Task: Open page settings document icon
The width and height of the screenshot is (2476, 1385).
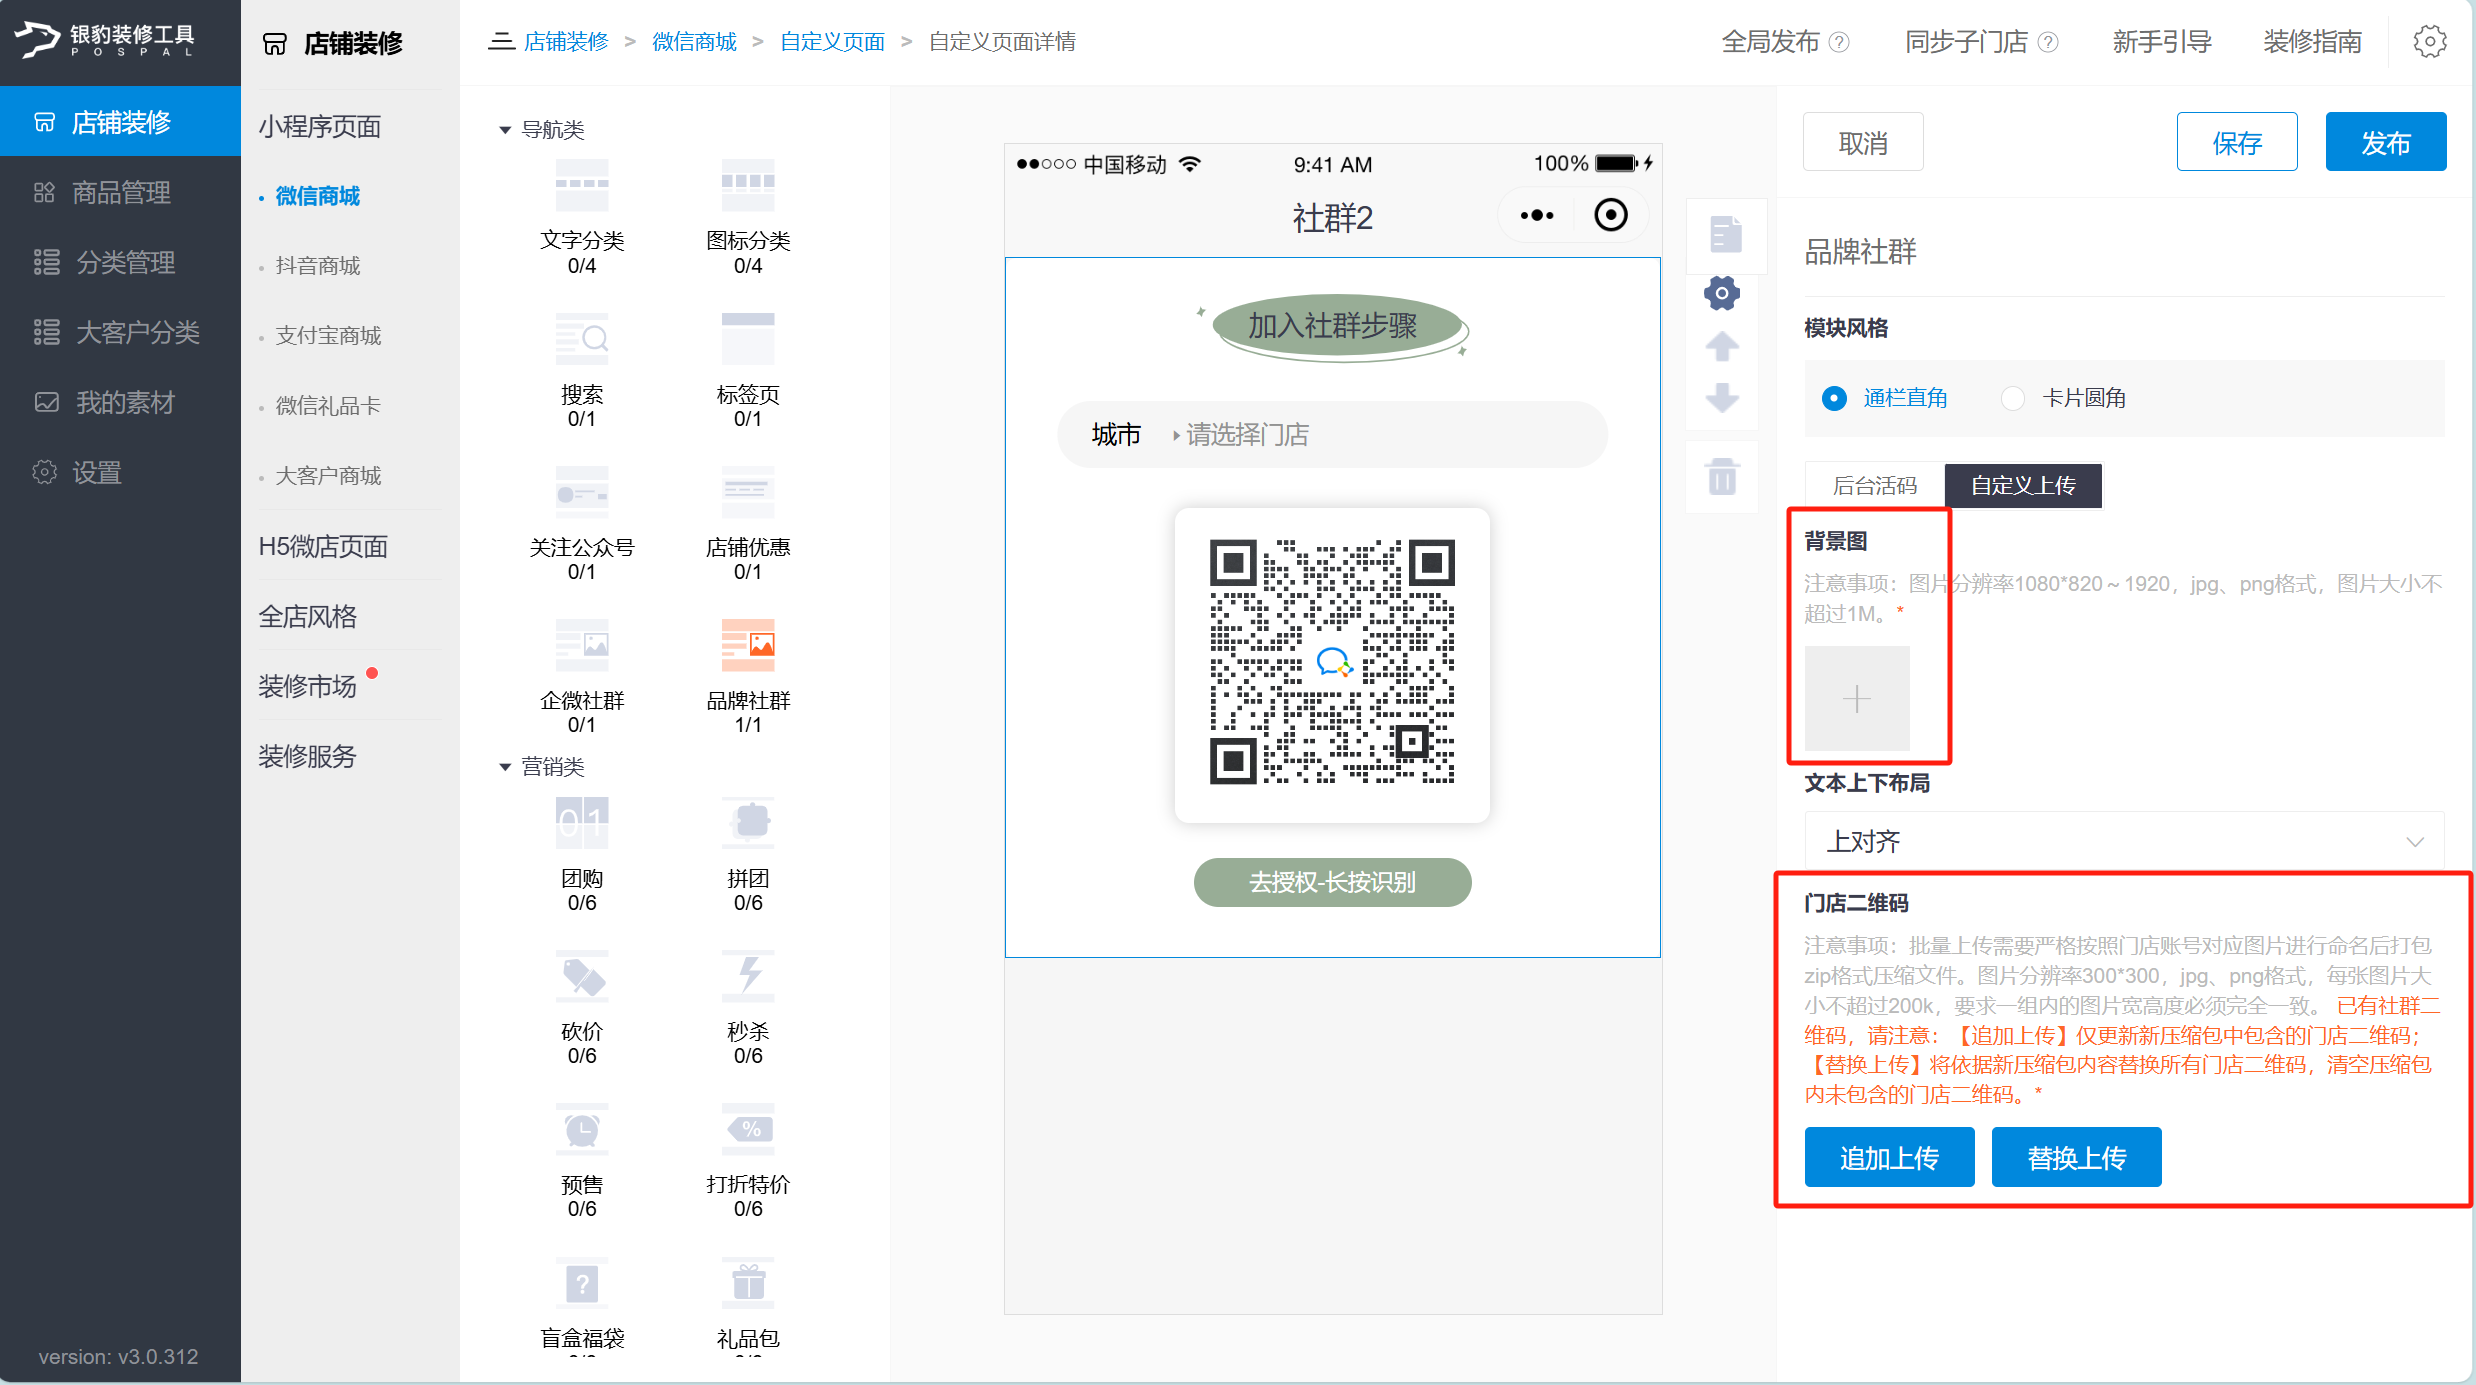Action: (1724, 234)
